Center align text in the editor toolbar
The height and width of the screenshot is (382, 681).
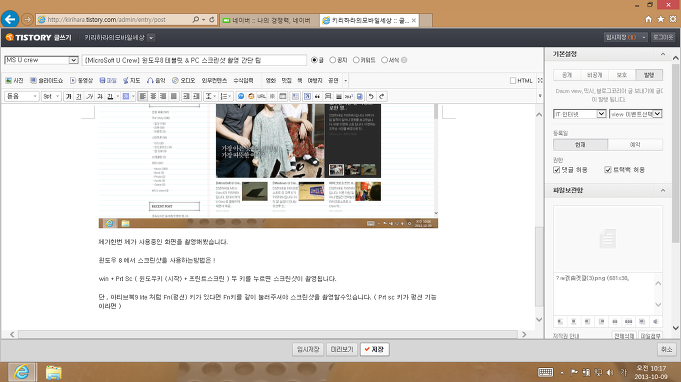click(153, 96)
